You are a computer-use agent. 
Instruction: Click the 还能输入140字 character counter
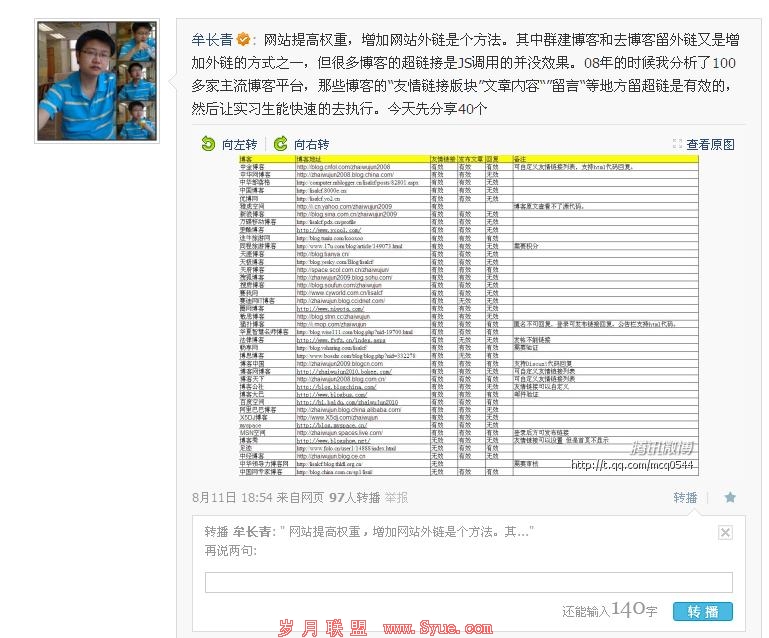tap(610, 611)
